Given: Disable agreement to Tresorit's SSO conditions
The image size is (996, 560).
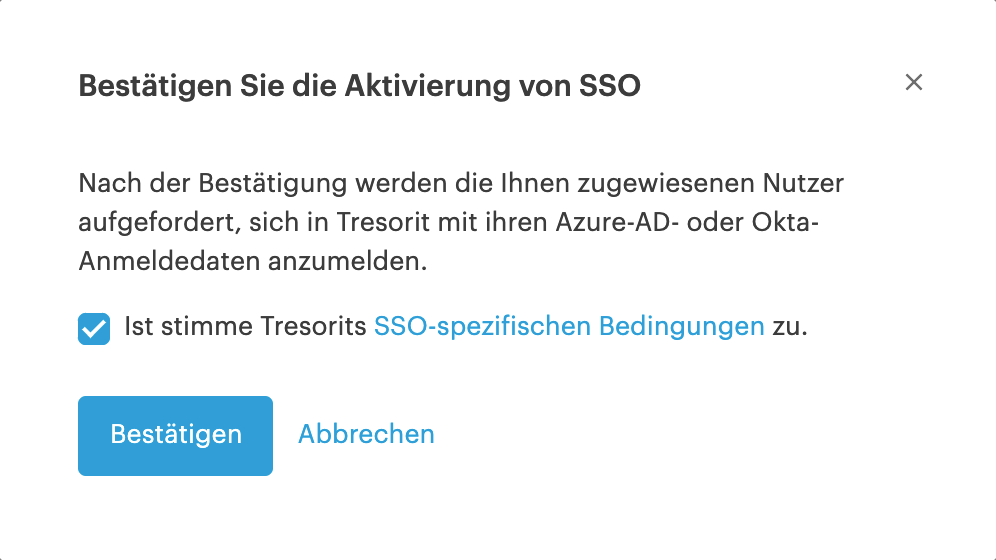Looking at the screenshot, I should click(94, 329).
